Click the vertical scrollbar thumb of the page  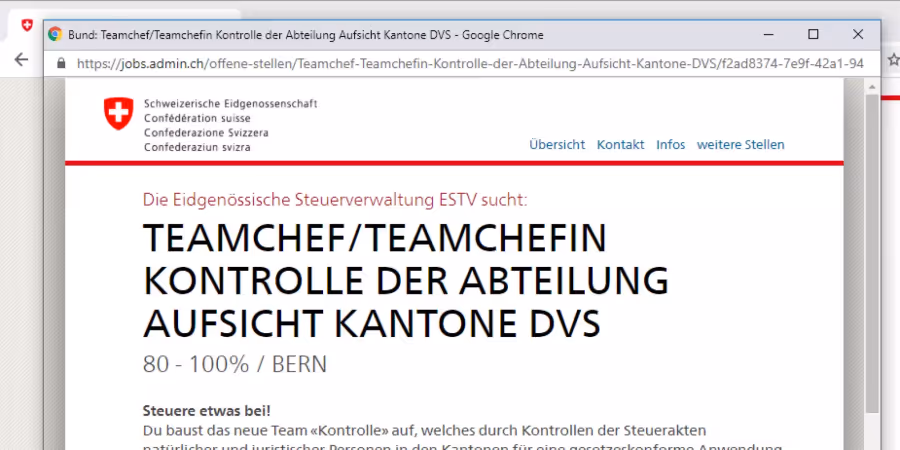pos(872,254)
